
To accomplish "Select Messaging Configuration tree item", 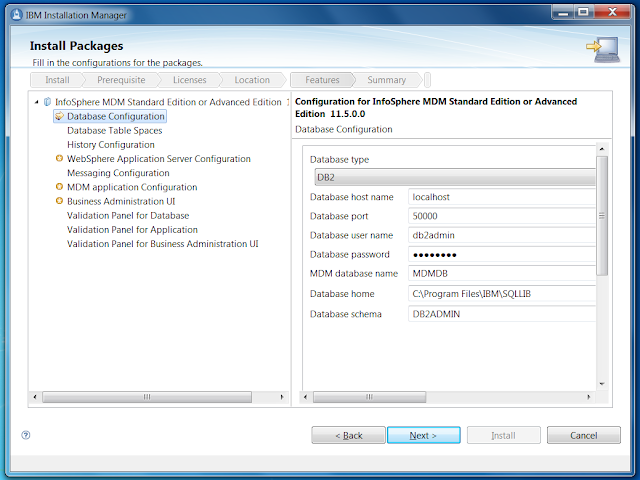I will coord(118,173).
